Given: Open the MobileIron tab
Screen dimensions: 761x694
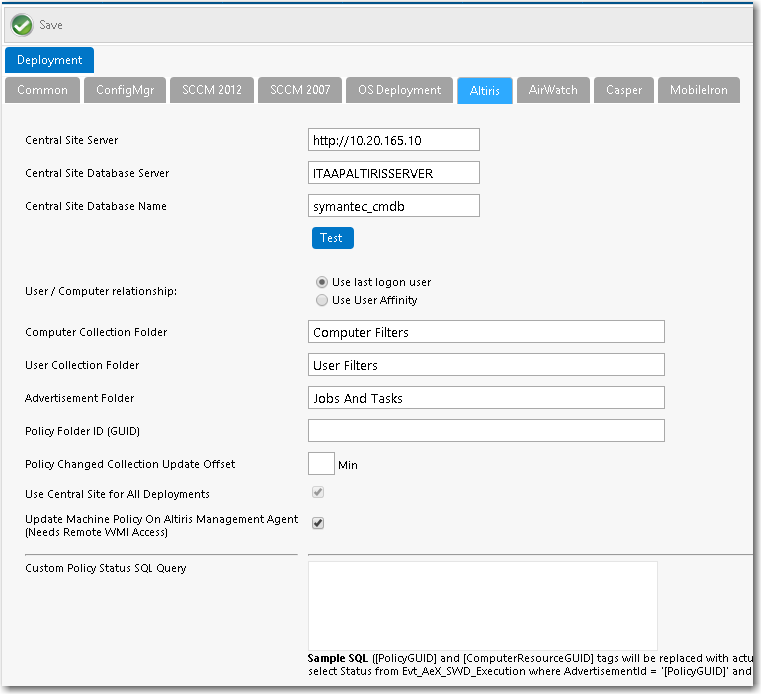Looking at the screenshot, I should pyautogui.click(x=698, y=90).
